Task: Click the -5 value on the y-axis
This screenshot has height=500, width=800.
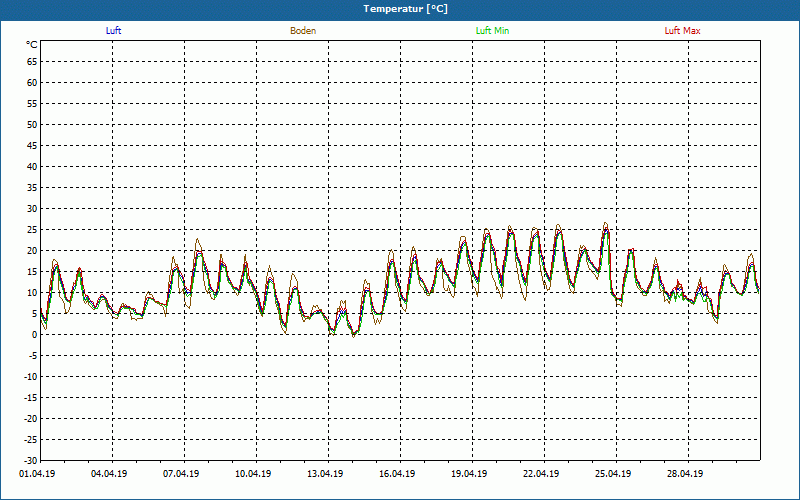Action: pyautogui.click(x=33, y=356)
